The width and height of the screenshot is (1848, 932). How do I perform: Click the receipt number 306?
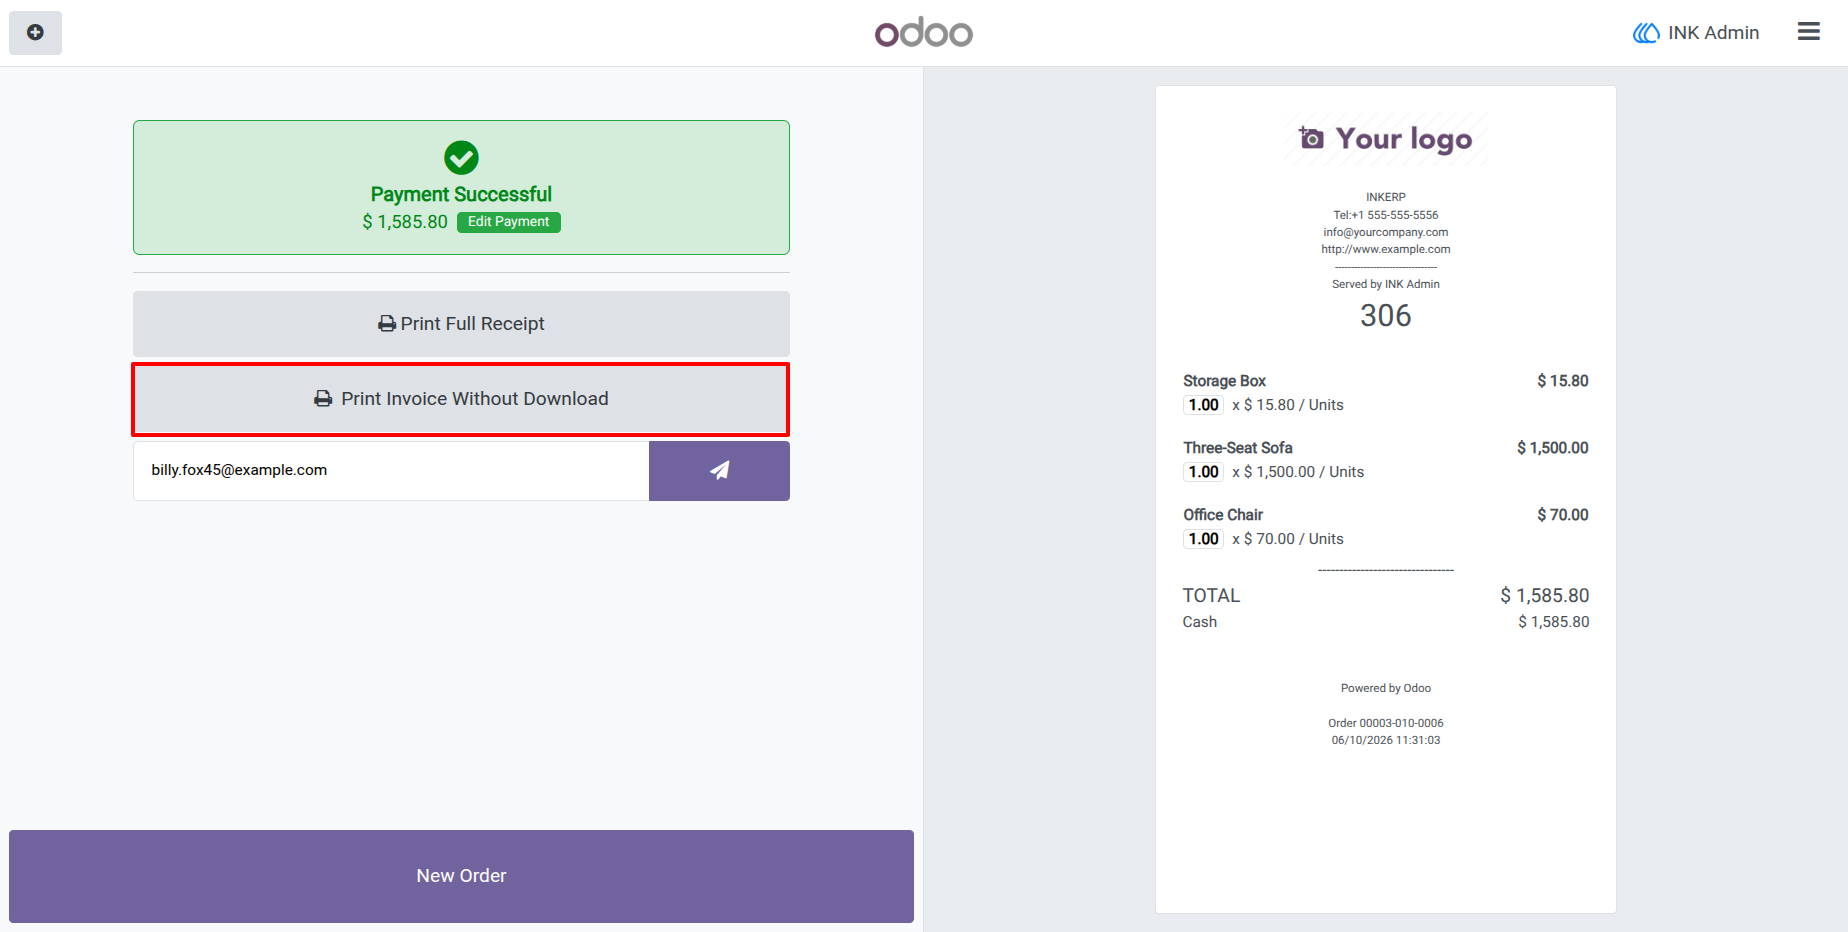tap(1385, 316)
